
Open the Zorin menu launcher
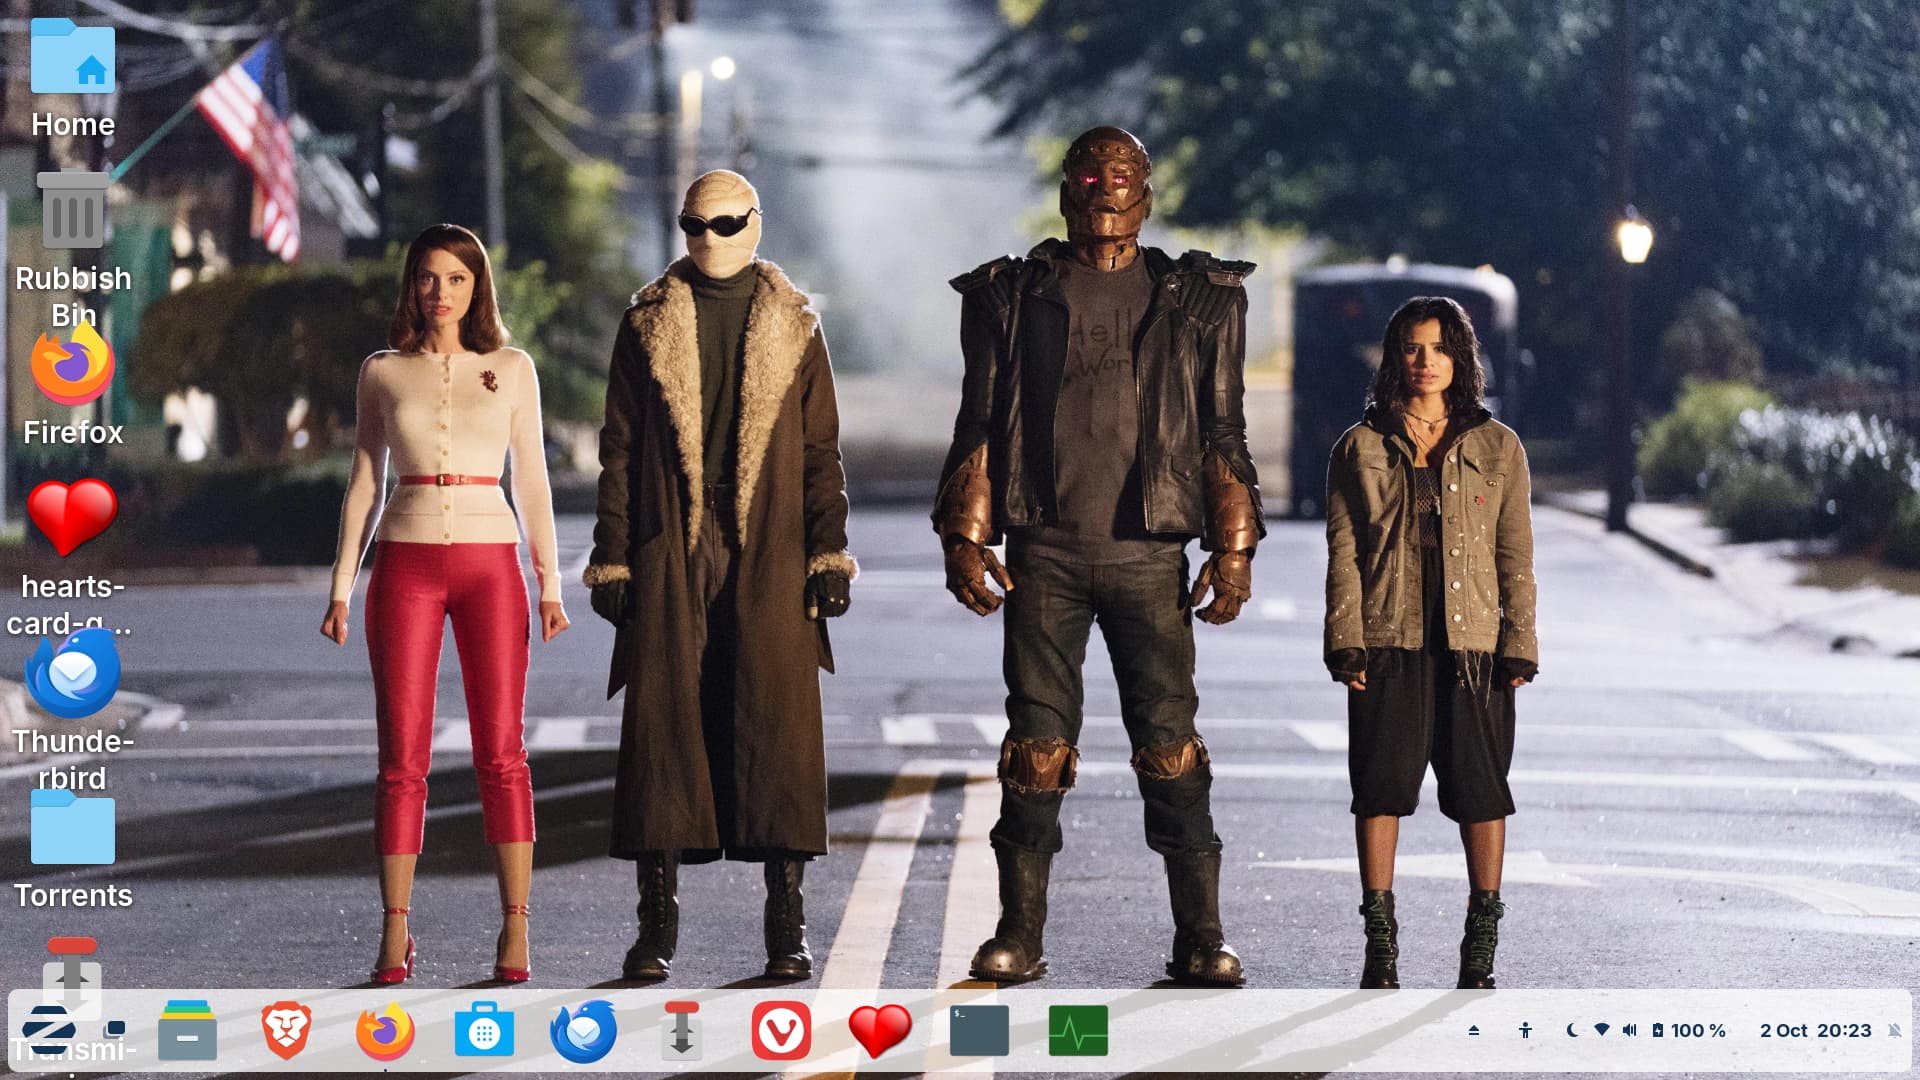tap(48, 1031)
